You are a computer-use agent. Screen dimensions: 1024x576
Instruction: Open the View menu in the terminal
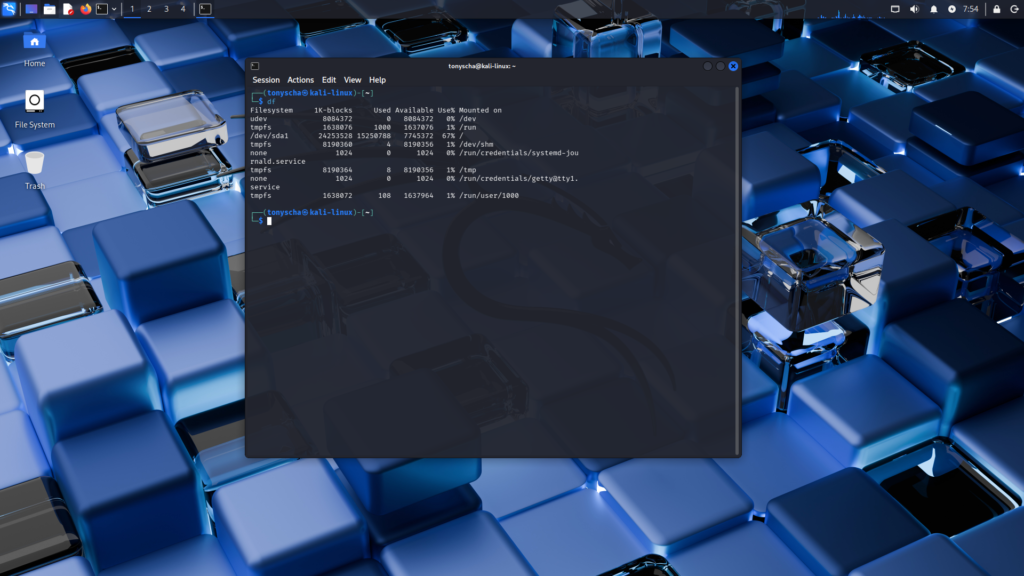[x=353, y=80]
